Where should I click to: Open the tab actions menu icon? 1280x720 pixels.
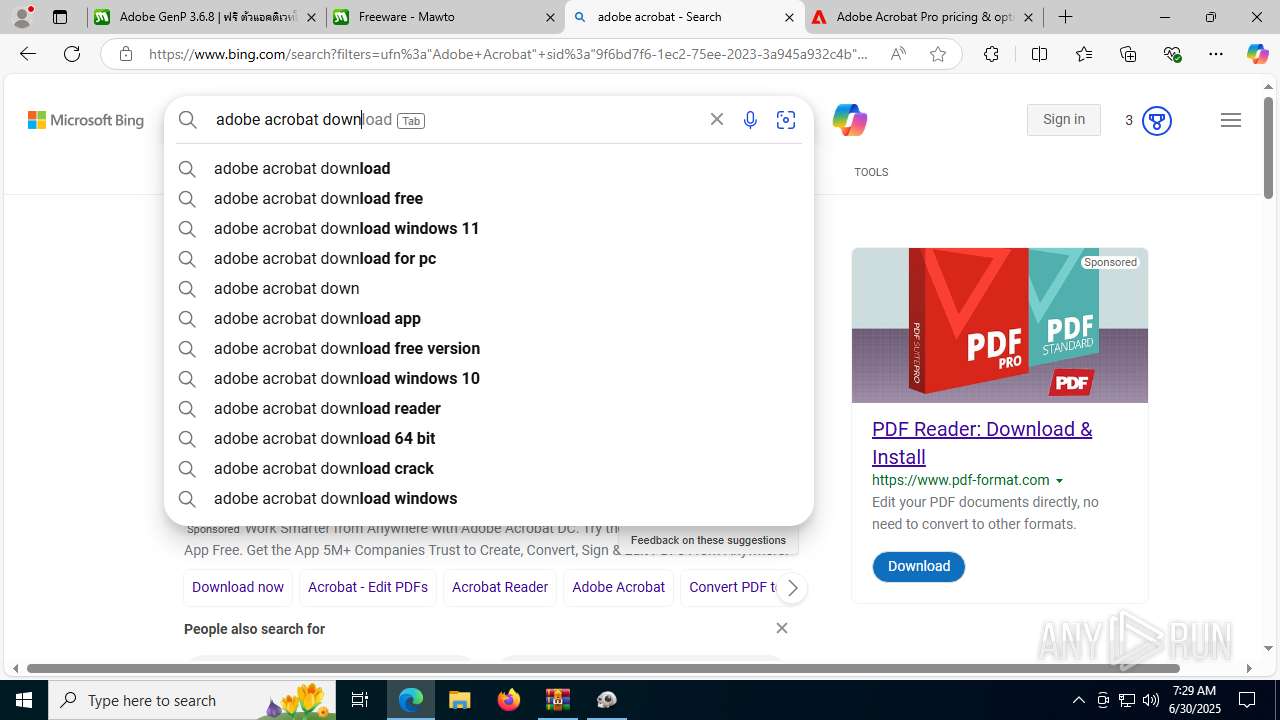[x=60, y=17]
